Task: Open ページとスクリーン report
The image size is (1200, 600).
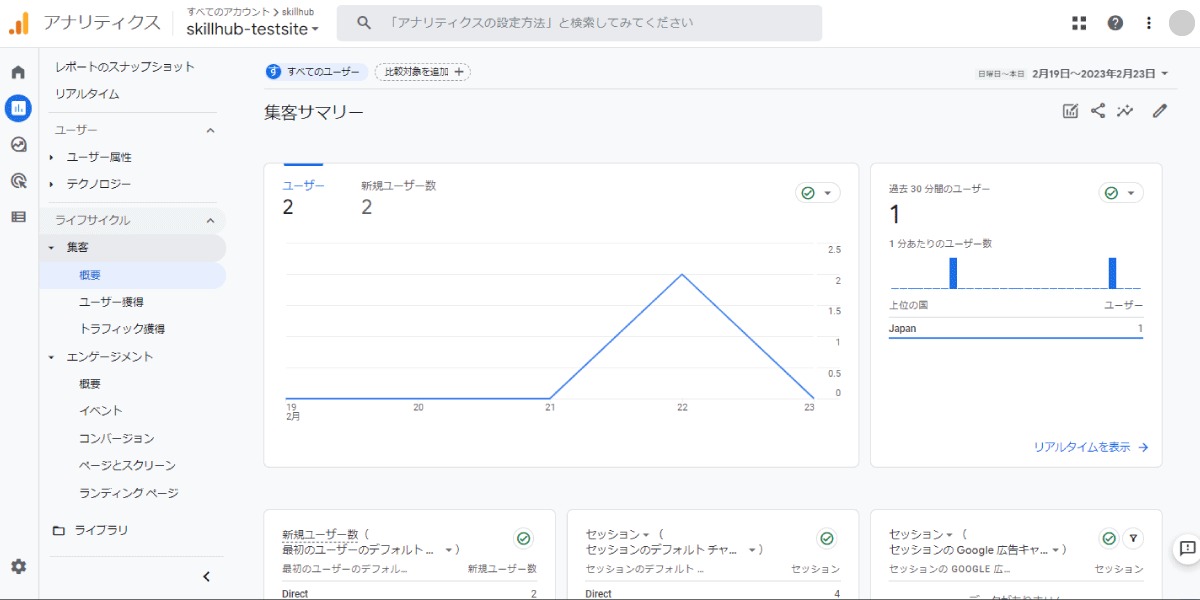Action: (127, 466)
